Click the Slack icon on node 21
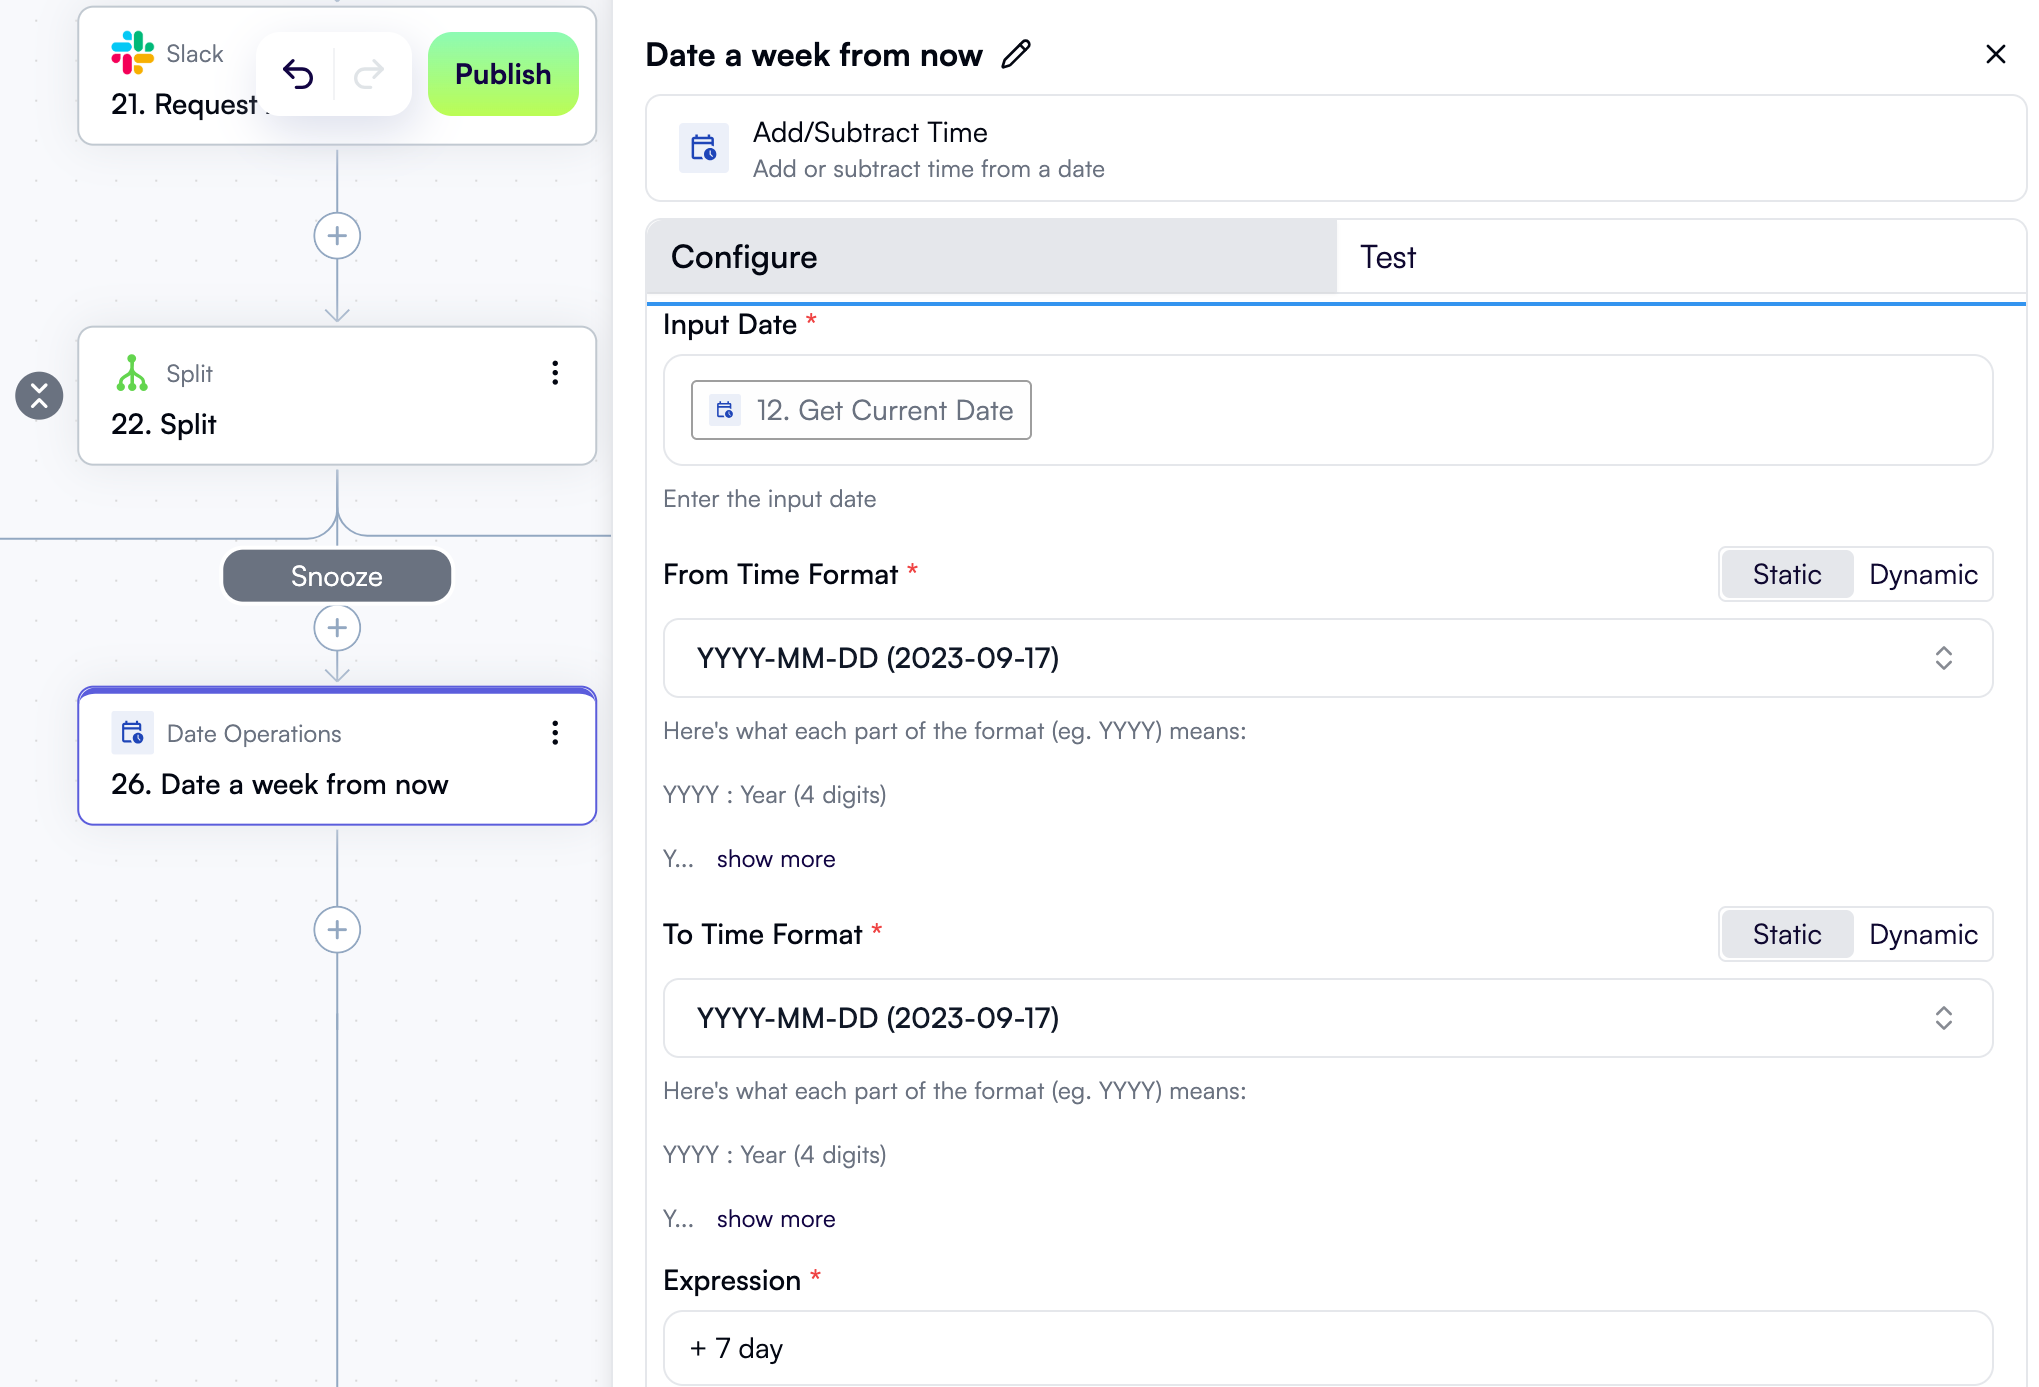The height and width of the screenshot is (1387, 2039). click(133, 52)
